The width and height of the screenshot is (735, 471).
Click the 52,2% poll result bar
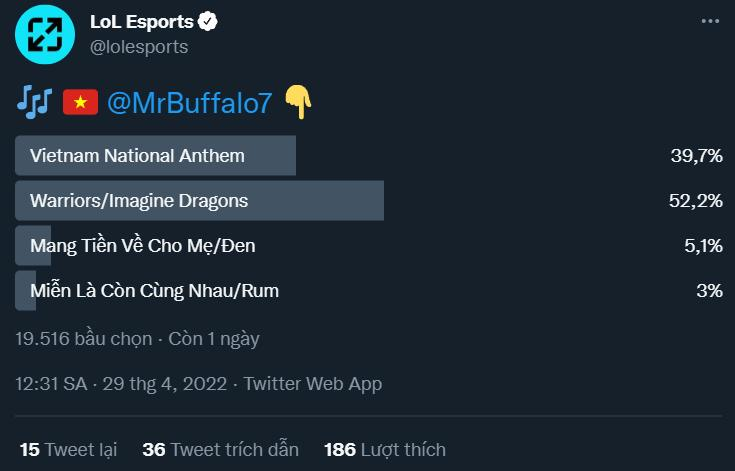(x=199, y=201)
